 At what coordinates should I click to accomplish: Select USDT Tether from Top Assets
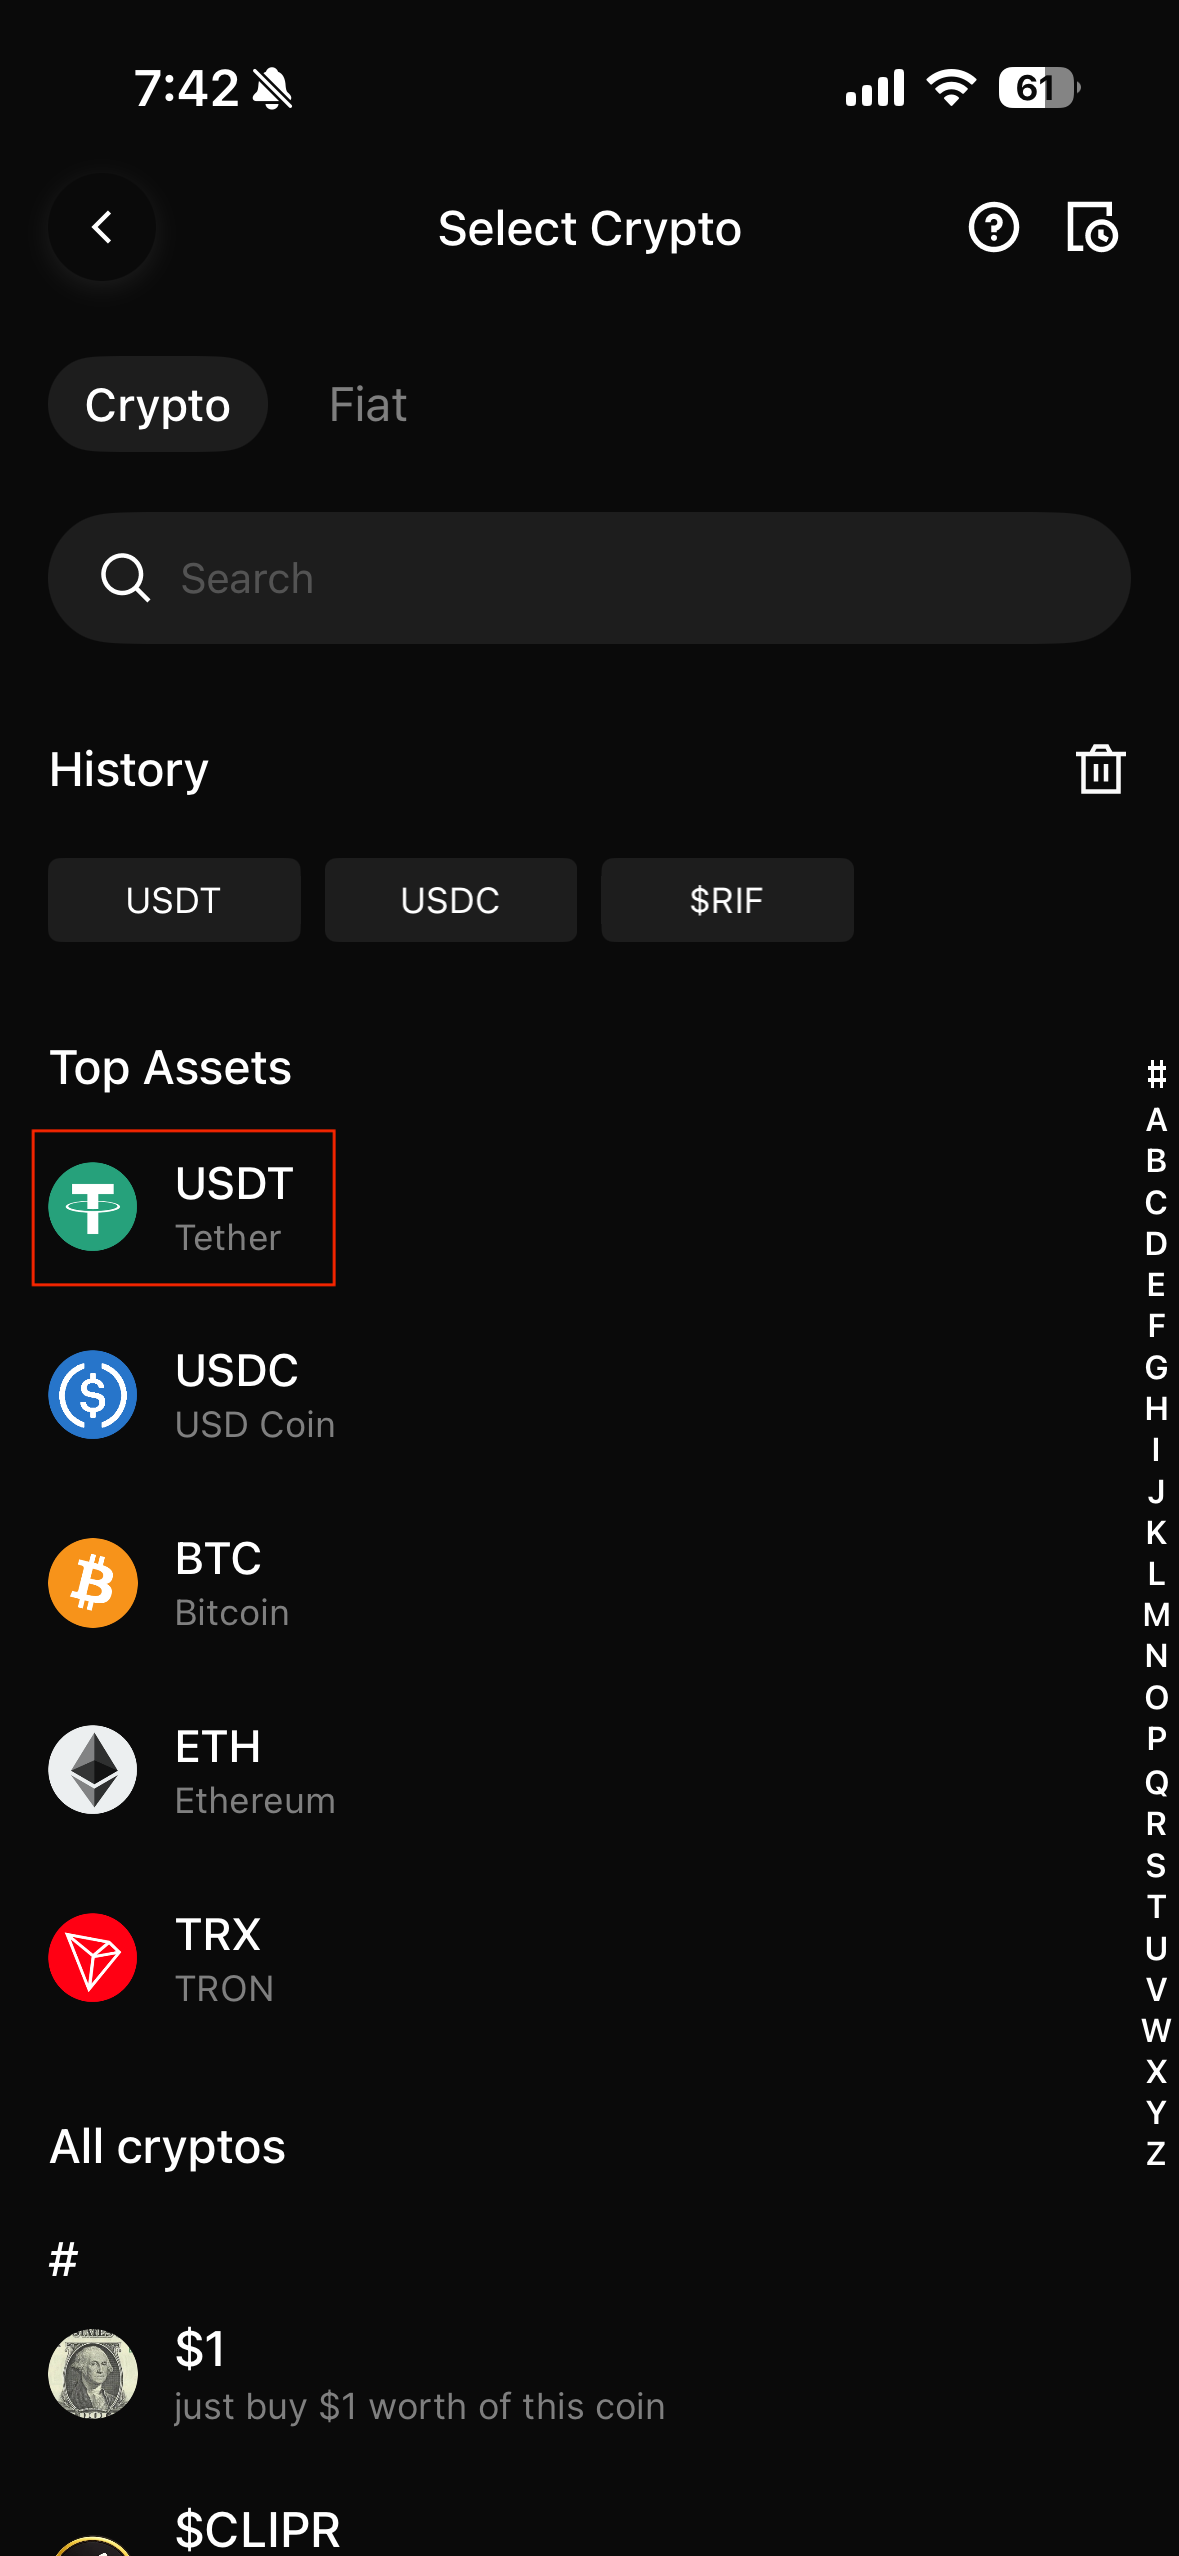coord(184,1208)
